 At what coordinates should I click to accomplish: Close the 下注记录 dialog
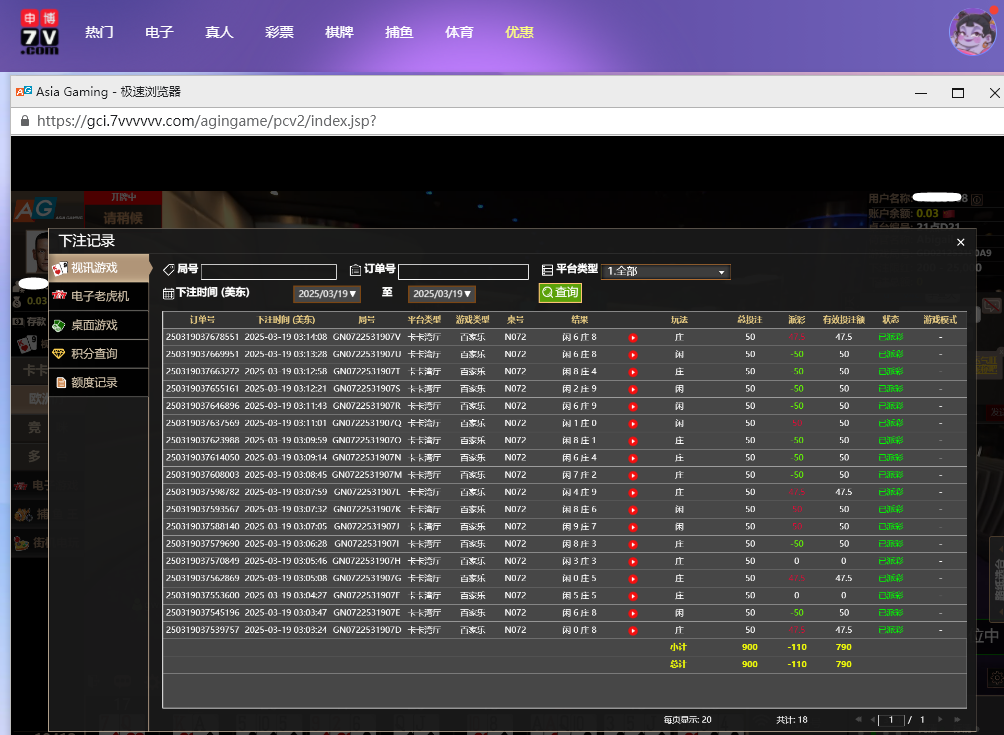960,242
